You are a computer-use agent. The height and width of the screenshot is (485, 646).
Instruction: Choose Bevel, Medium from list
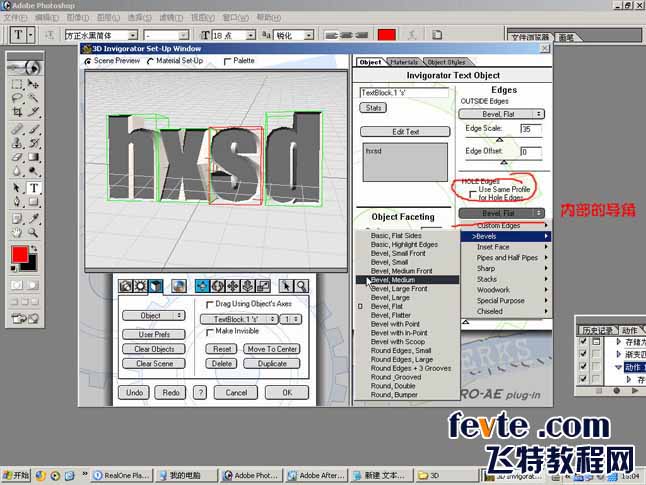point(407,280)
